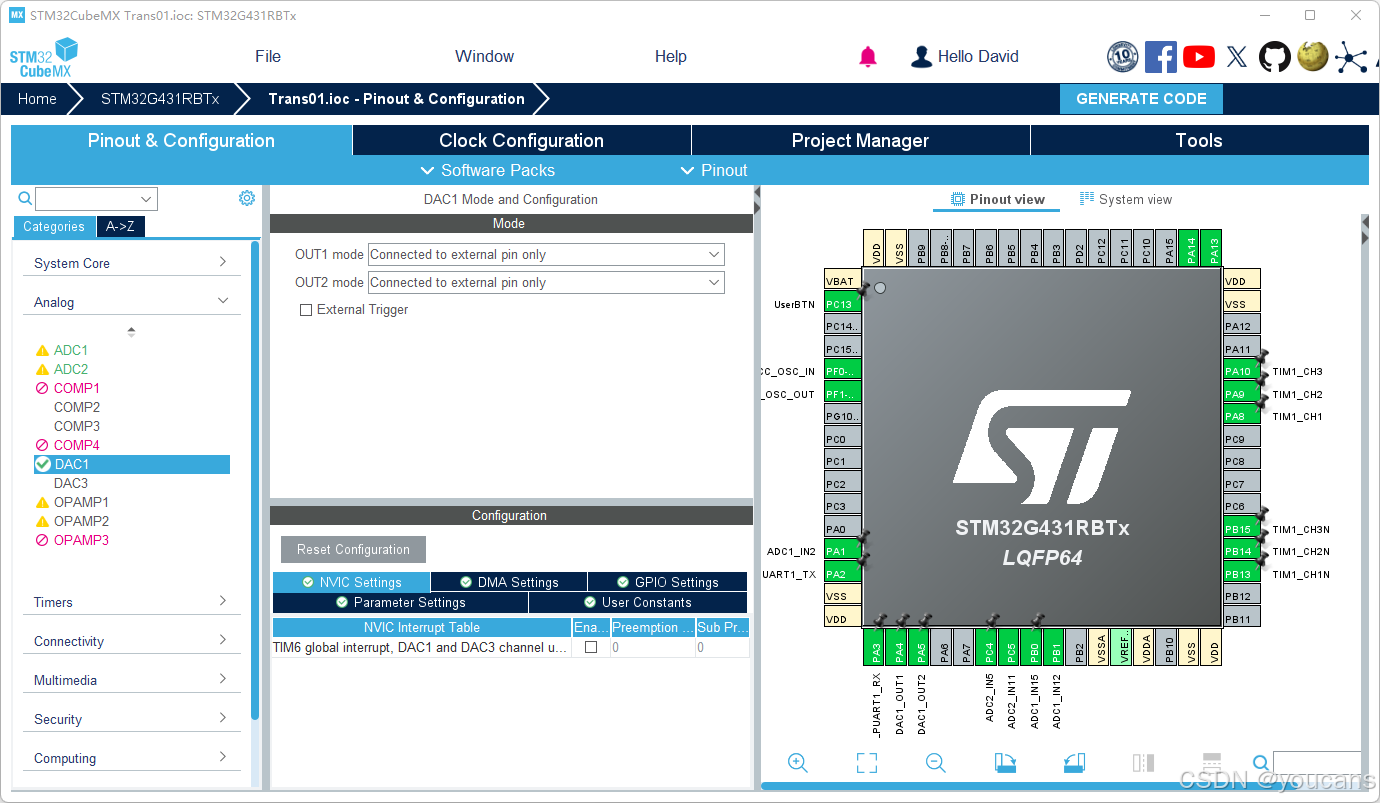Expand the Timers category
This screenshot has height=803, width=1380.
coord(131,602)
